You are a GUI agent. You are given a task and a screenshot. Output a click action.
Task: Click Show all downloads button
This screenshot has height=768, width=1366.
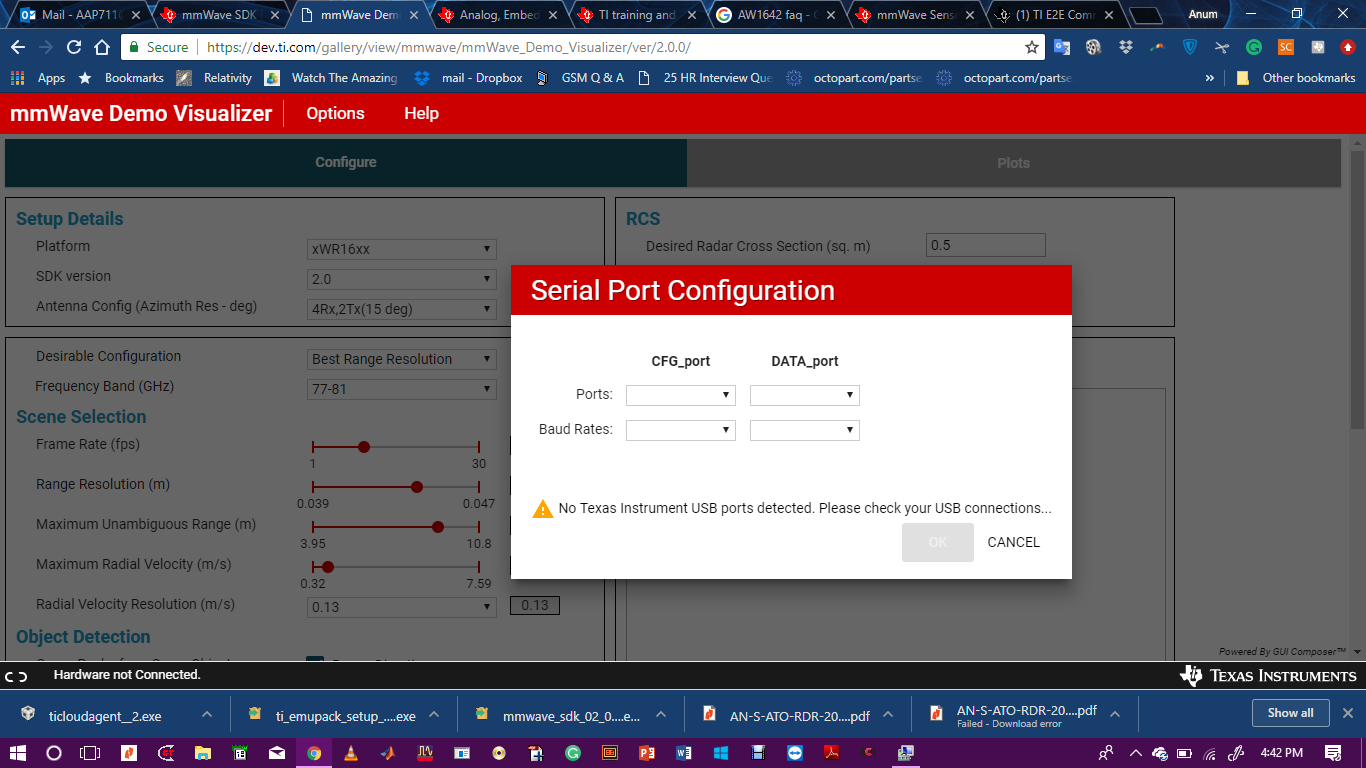[1290, 713]
